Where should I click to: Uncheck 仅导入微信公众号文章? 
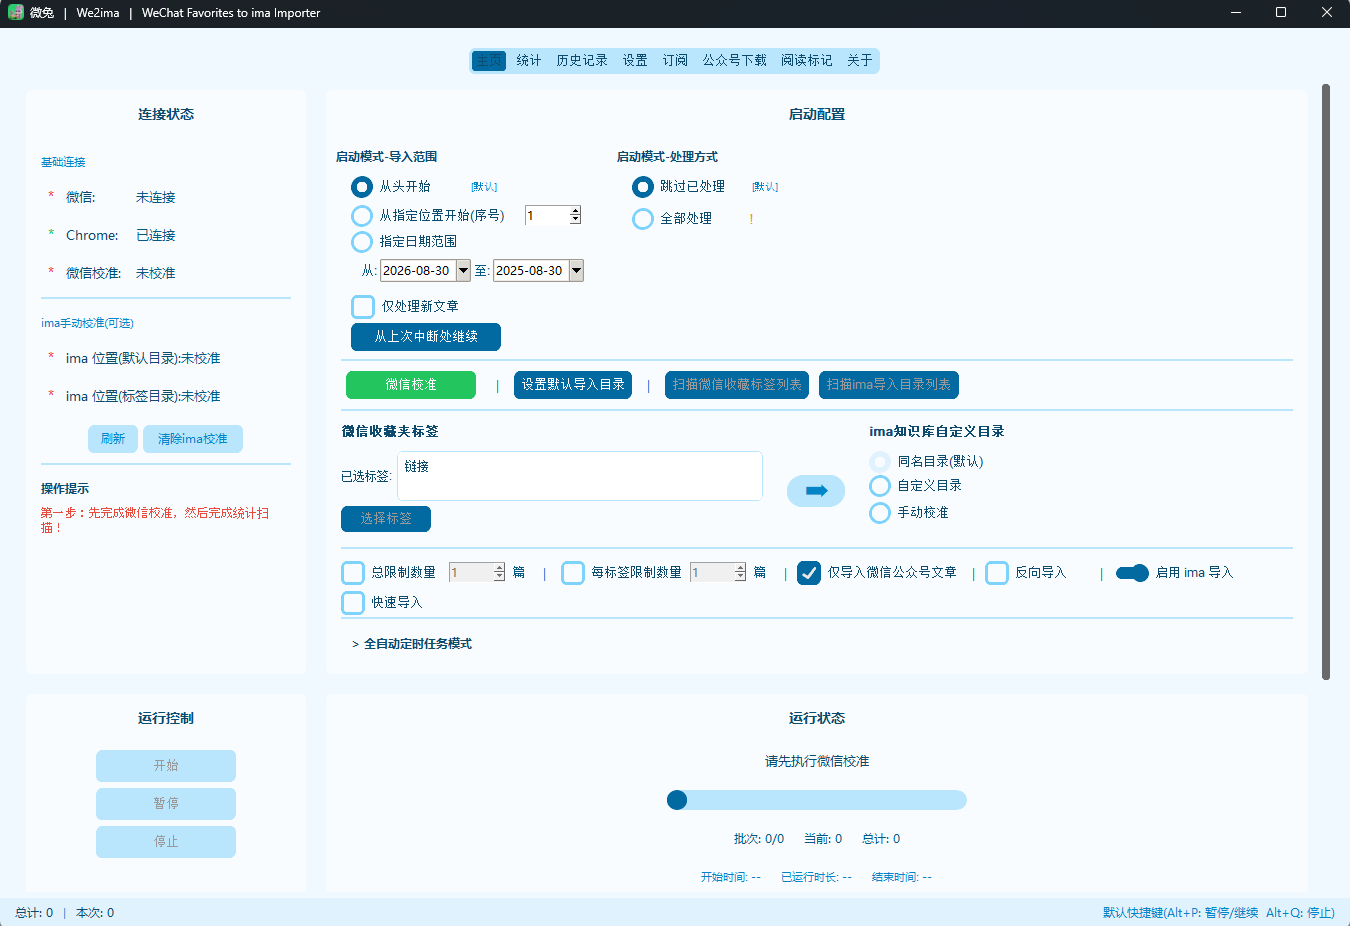[809, 573]
